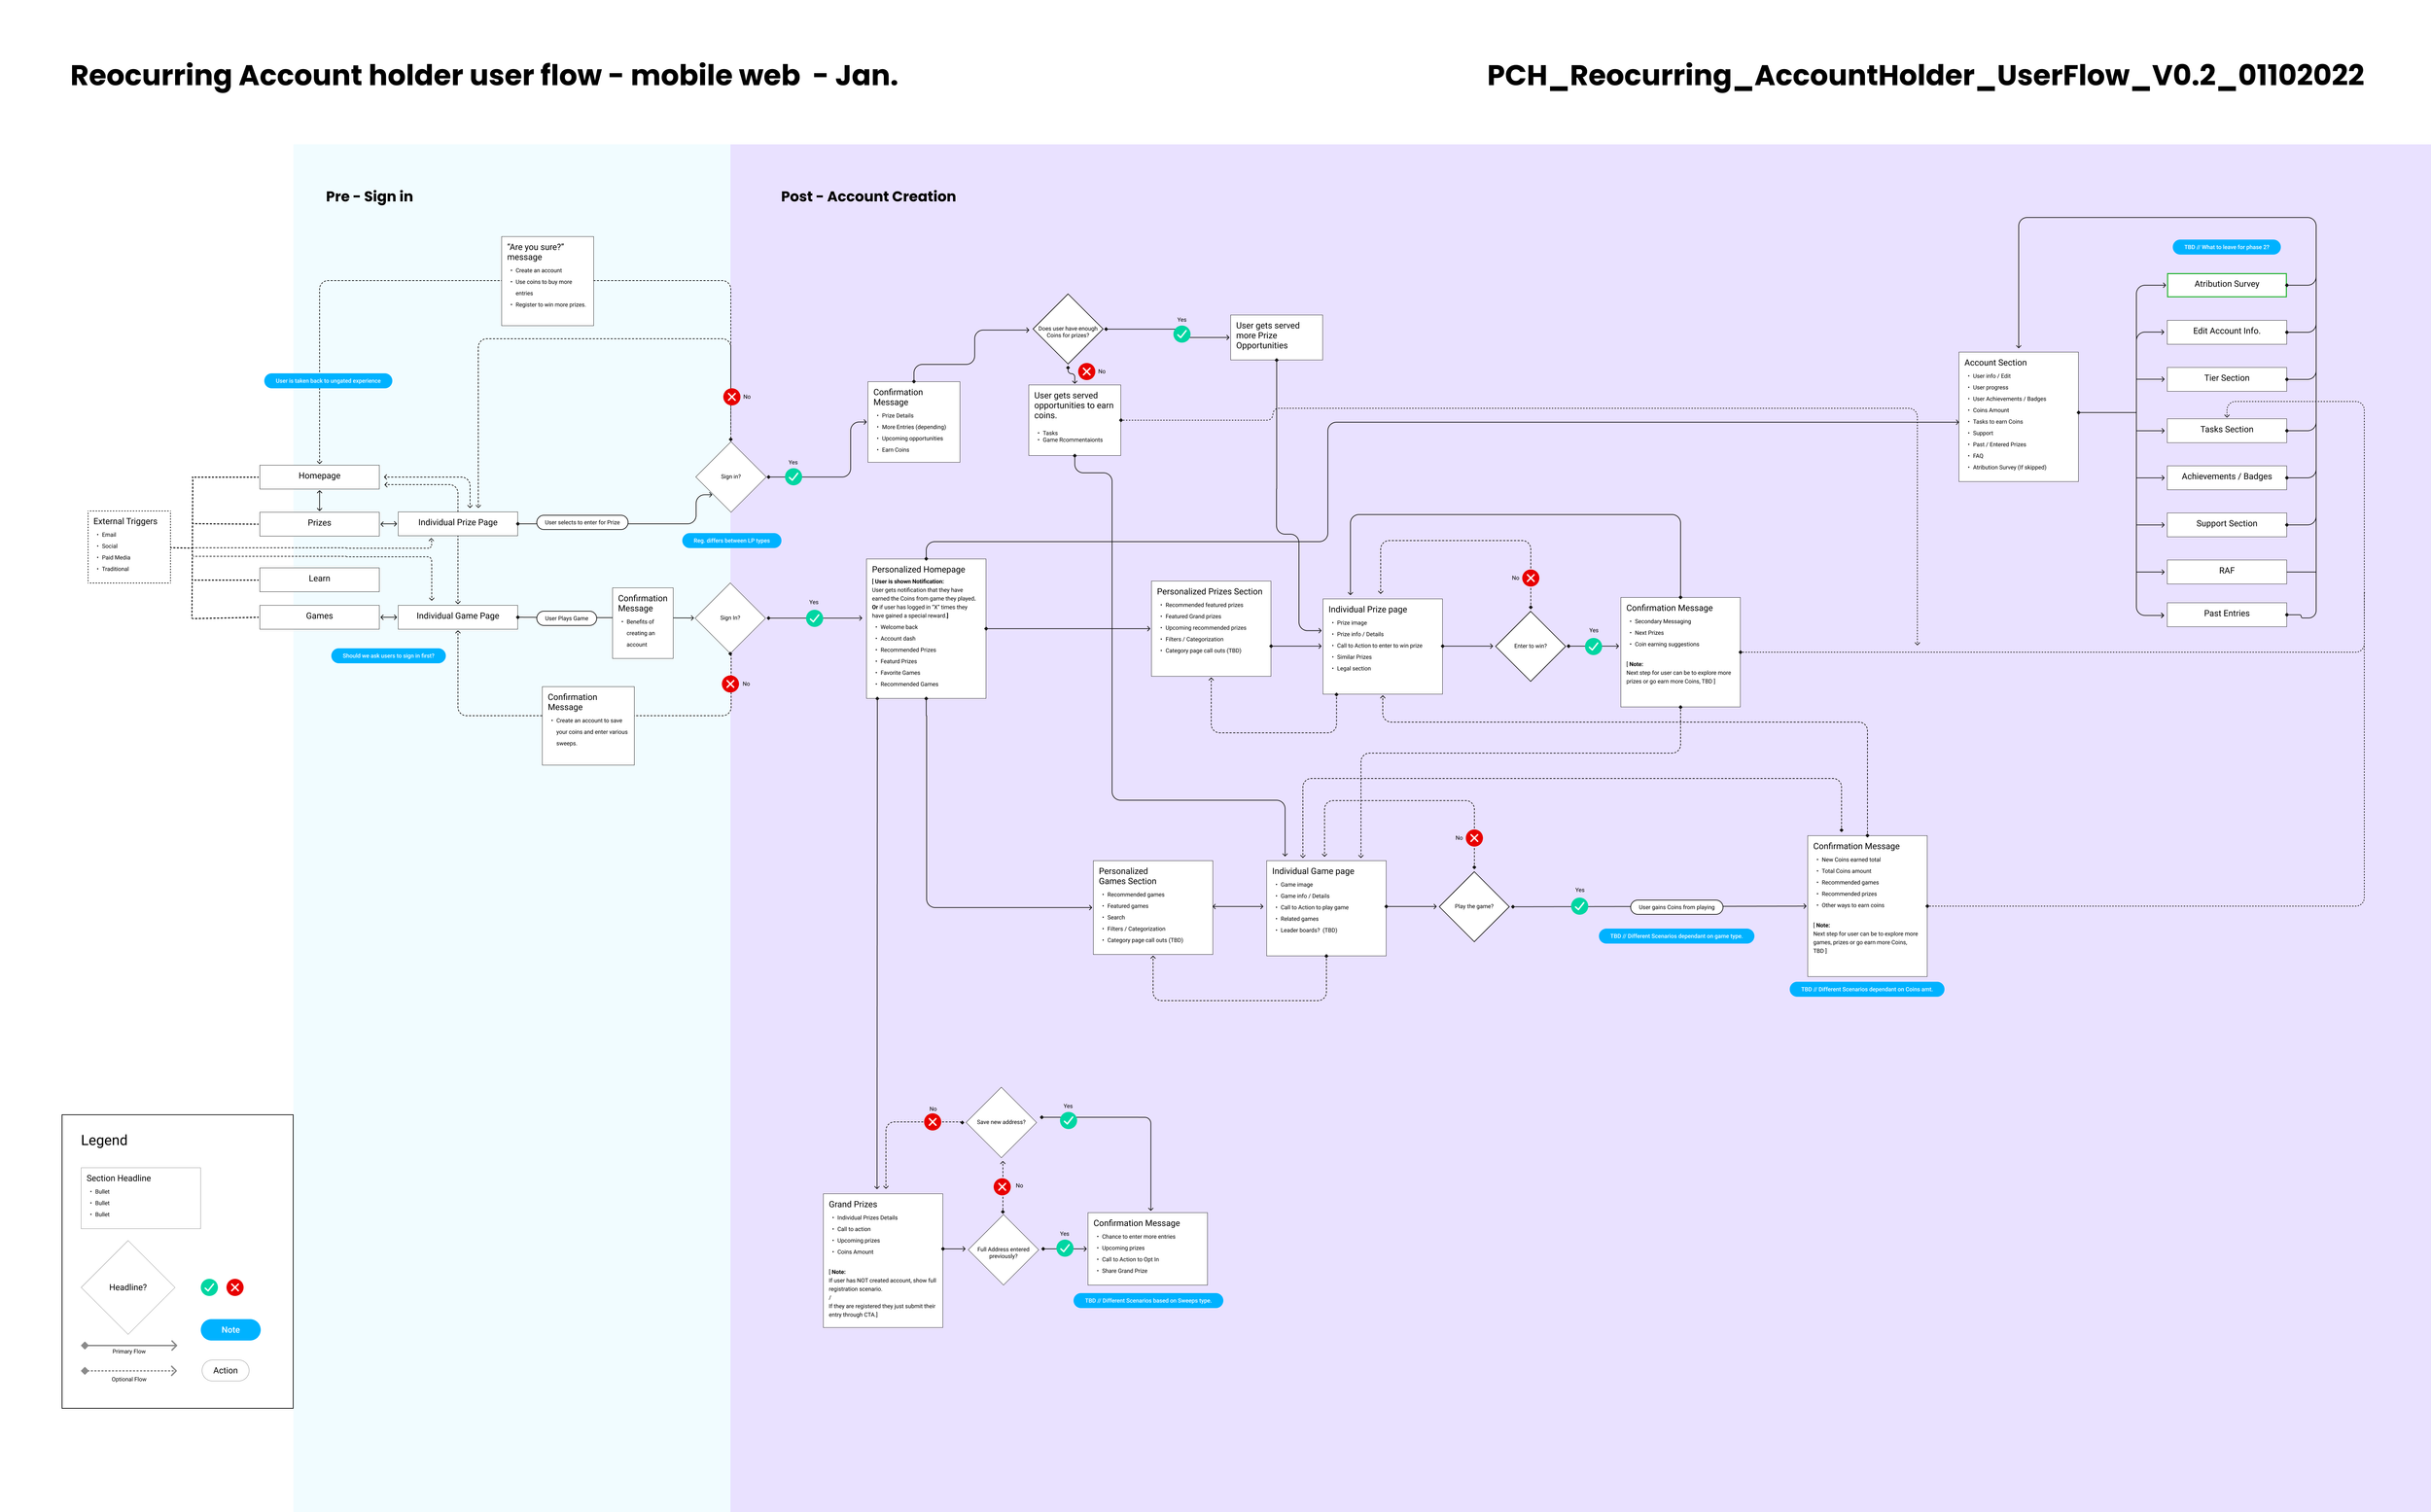Click green checkmark right of the prize-flow Sign in? diamond
The image size is (2431, 1512).
tap(793, 477)
